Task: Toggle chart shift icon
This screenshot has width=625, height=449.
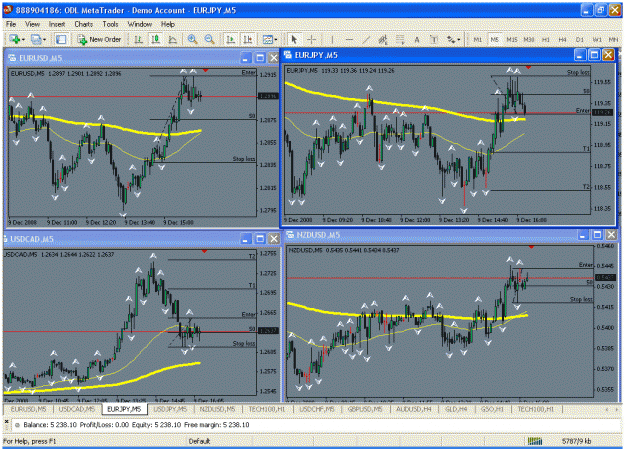Action: coord(248,39)
